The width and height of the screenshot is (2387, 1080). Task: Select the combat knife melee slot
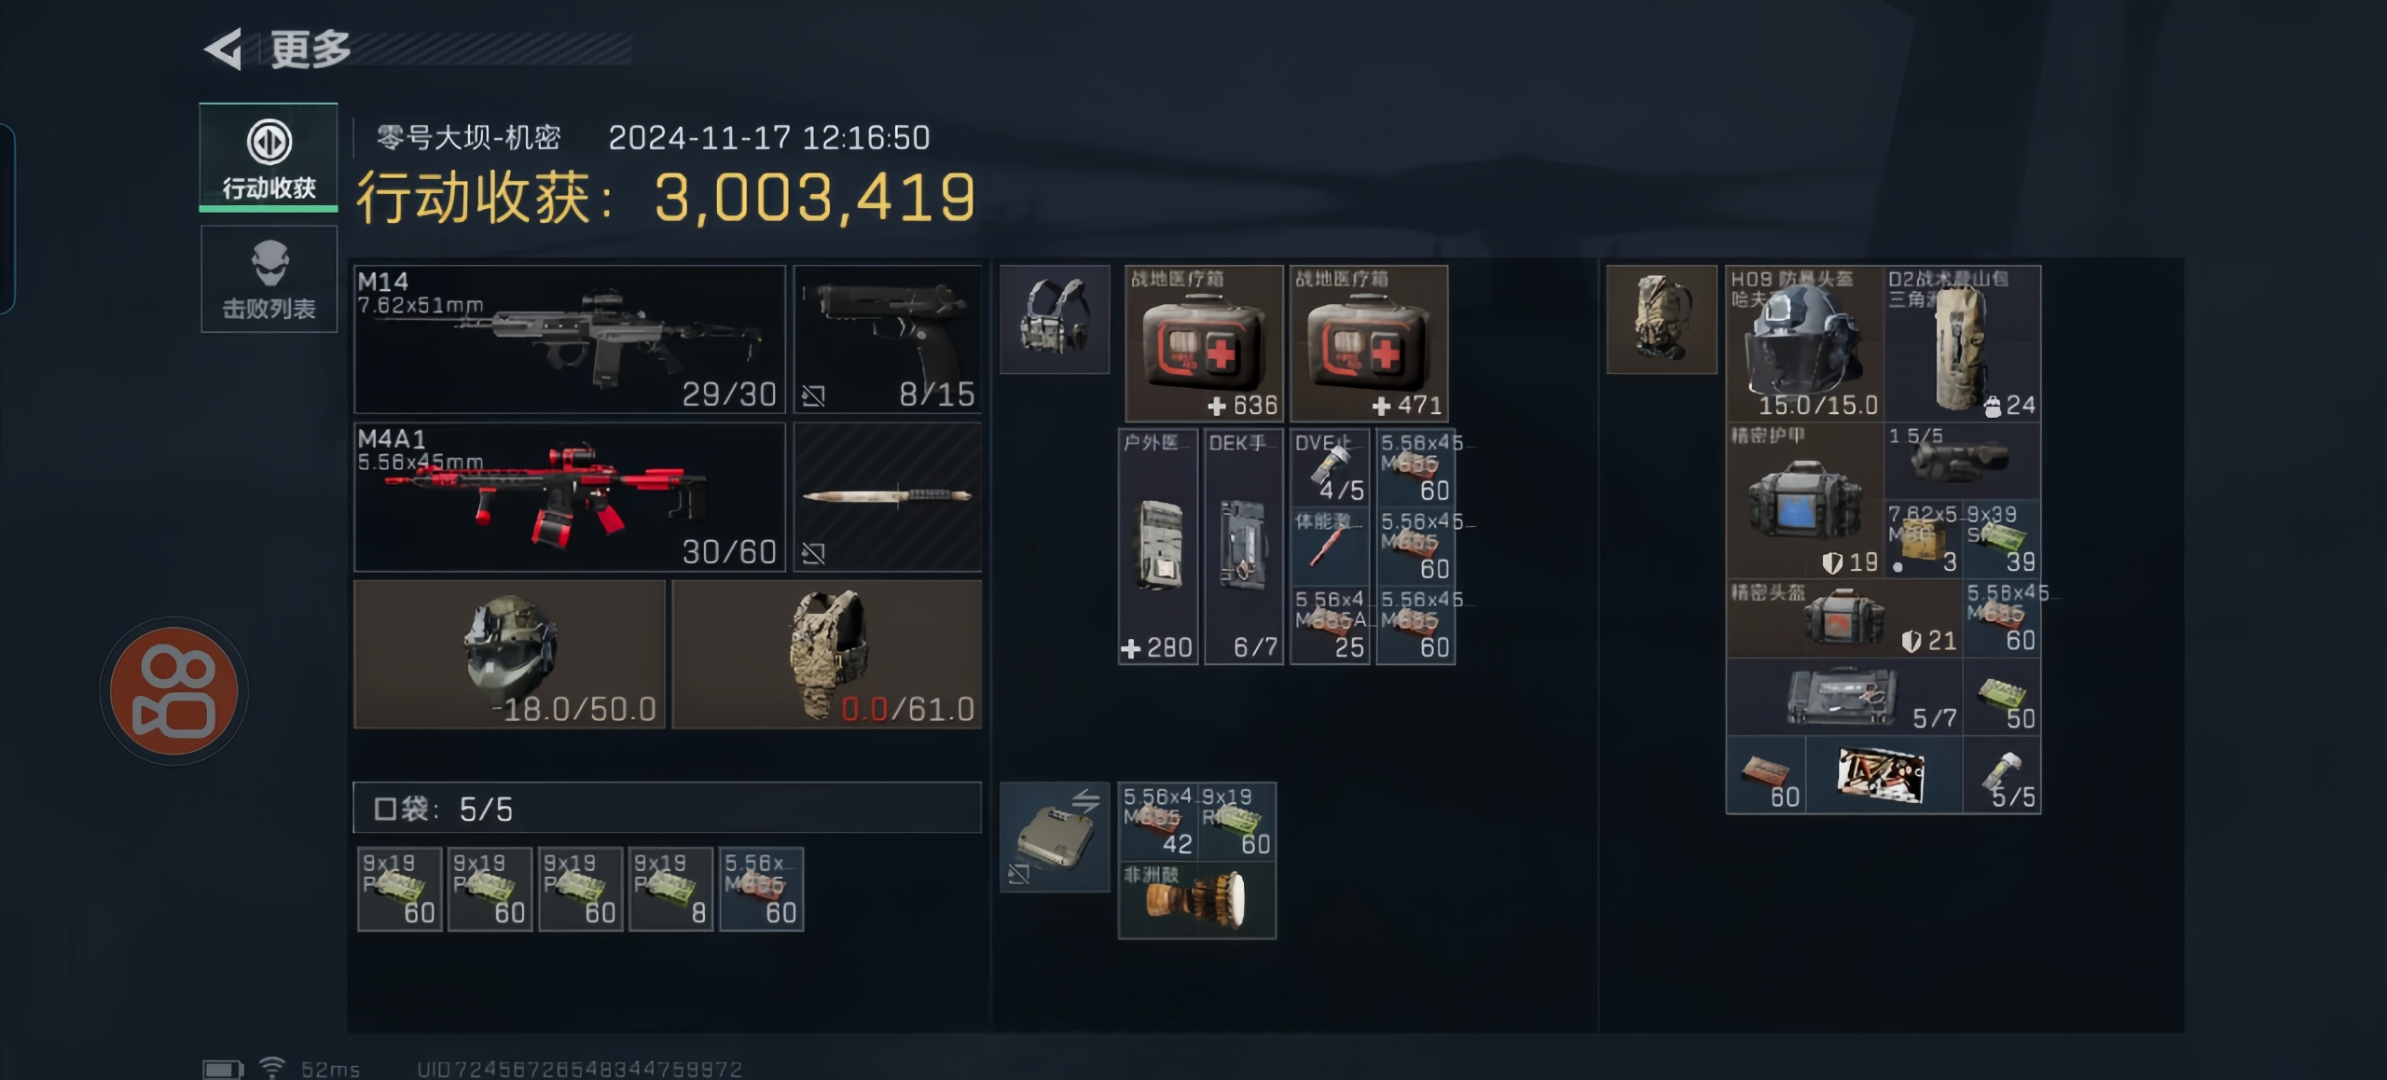pyautogui.click(x=887, y=497)
